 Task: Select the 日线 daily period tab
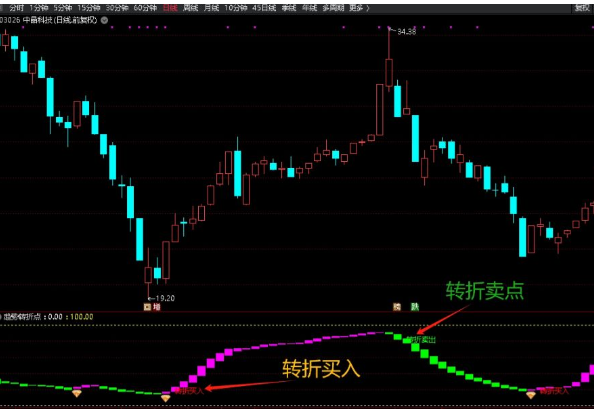[x=170, y=8]
